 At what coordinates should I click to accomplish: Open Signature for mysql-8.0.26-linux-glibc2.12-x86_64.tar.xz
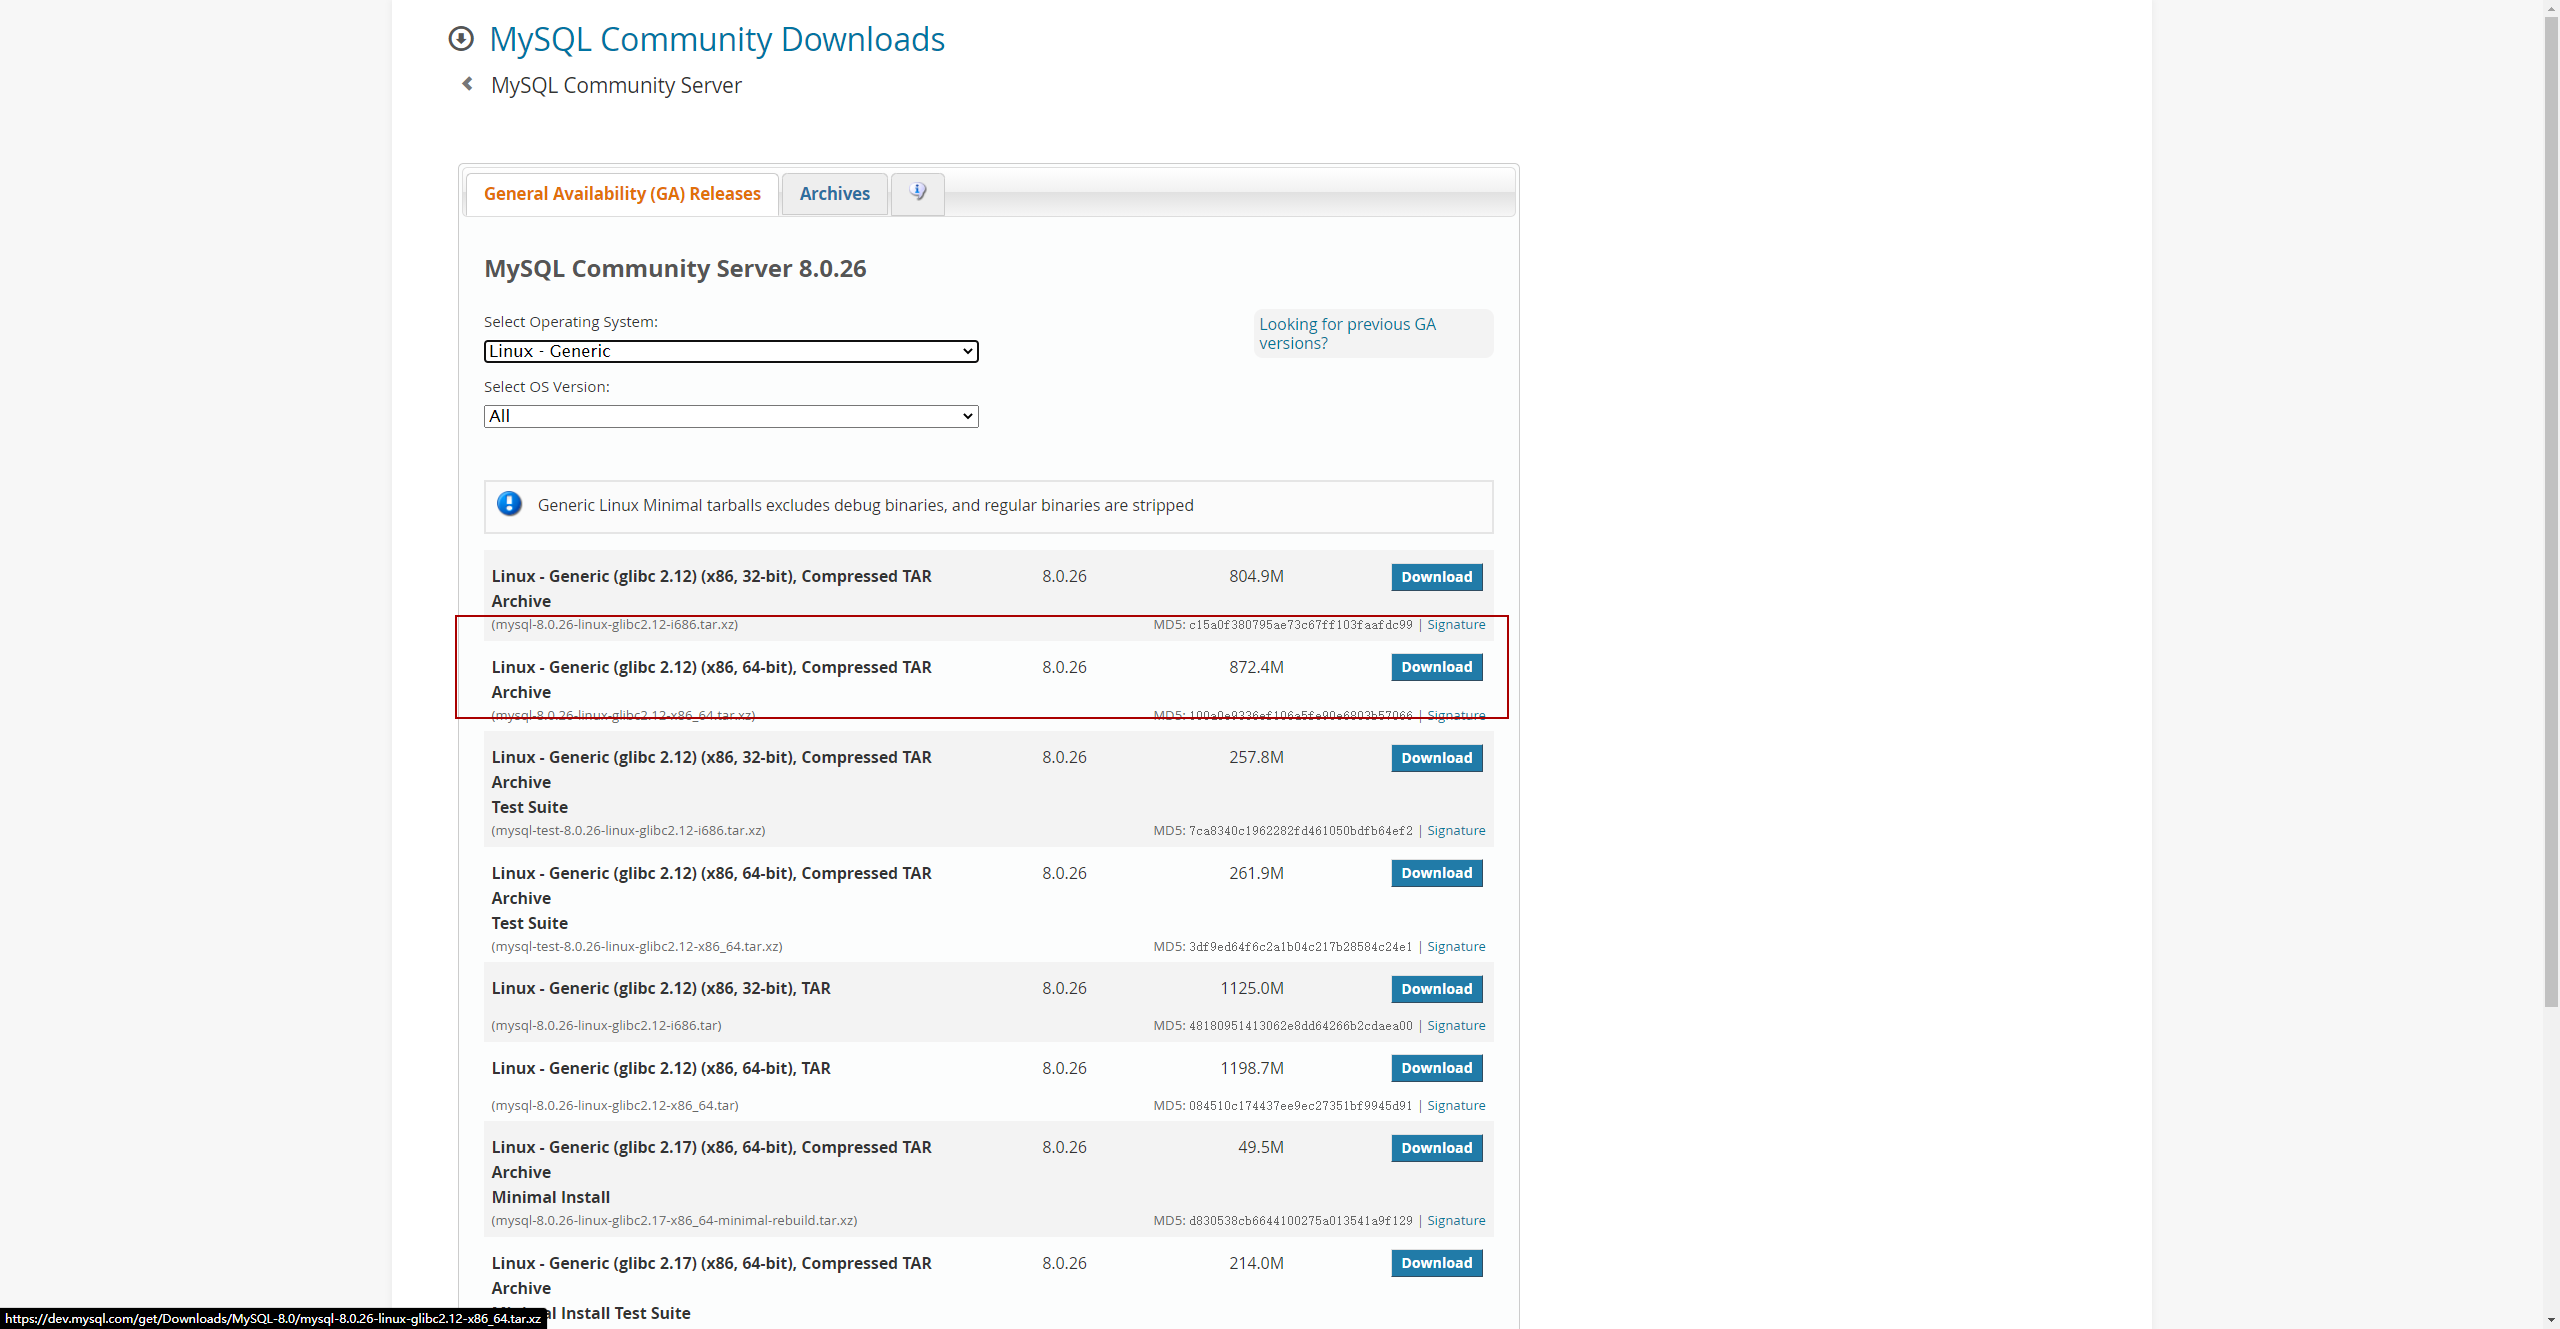coord(1456,715)
